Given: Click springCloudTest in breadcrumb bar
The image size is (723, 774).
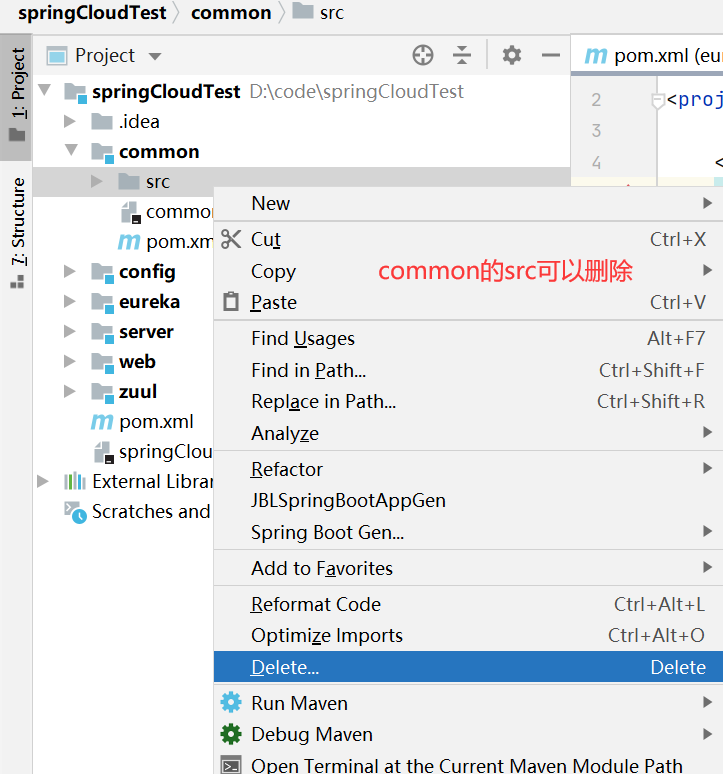Looking at the screenshot, I should click(x=92, y=12).
